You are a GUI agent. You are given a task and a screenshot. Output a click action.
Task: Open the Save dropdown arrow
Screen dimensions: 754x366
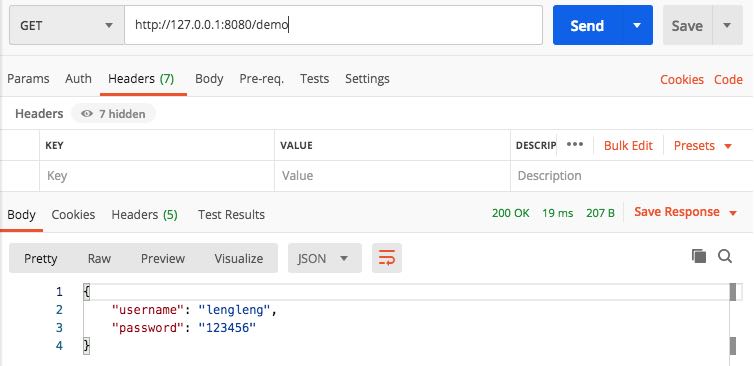[x=727, y=25]
